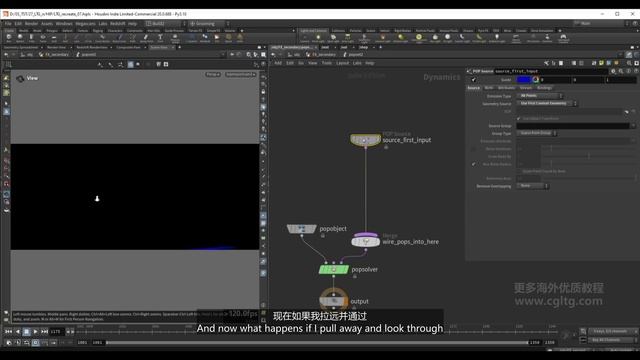The width and height of the screenshot is (640, 360).
Task: Select the source_first_input POP Source node
Action: tap(365, 140)
